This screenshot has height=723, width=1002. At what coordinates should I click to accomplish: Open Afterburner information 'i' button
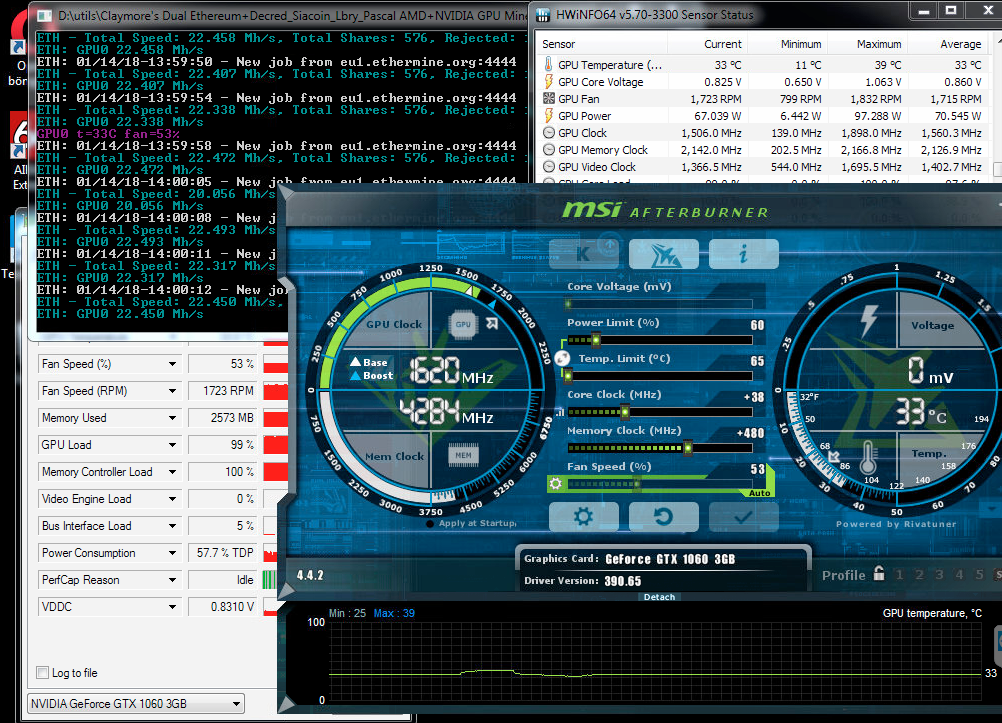[744, 254]
